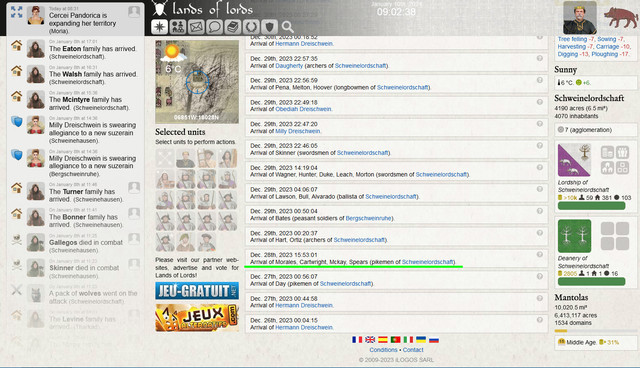Select the unit carrying a ladder
Screen dimensions: 640x368
coord(207,158)
